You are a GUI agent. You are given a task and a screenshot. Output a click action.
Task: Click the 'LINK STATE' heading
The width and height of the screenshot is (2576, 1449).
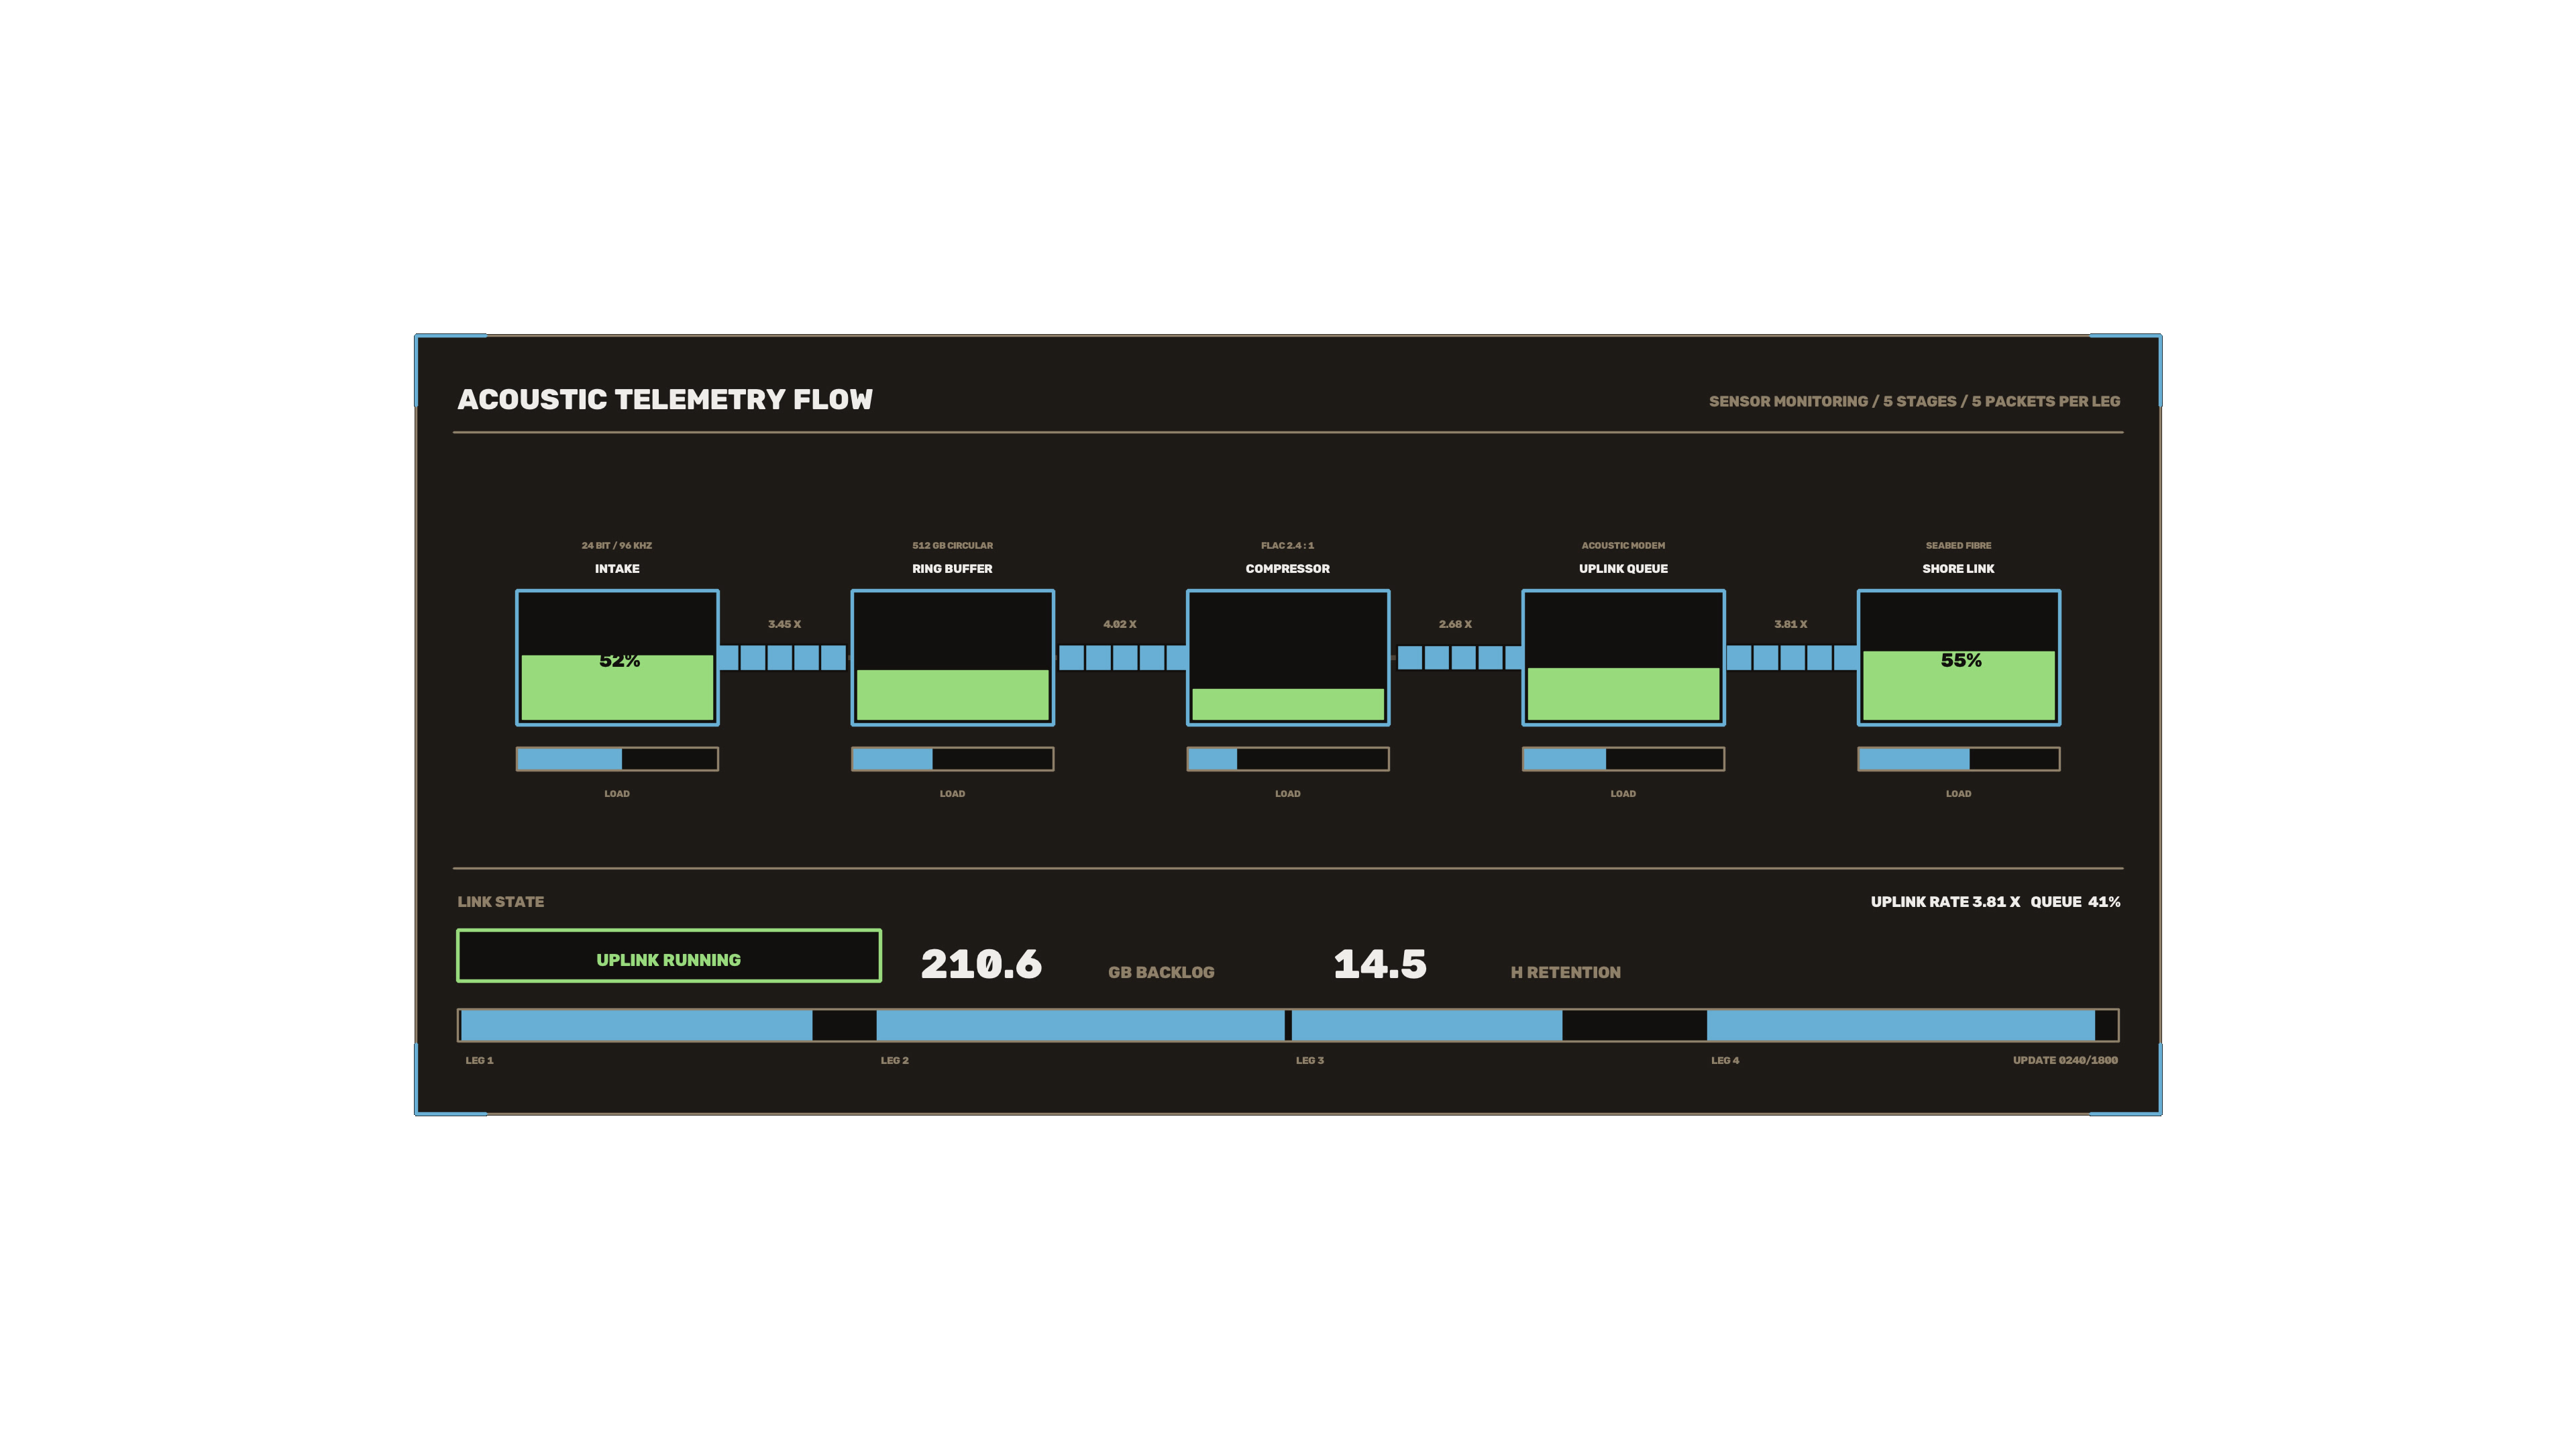point(500,901)
